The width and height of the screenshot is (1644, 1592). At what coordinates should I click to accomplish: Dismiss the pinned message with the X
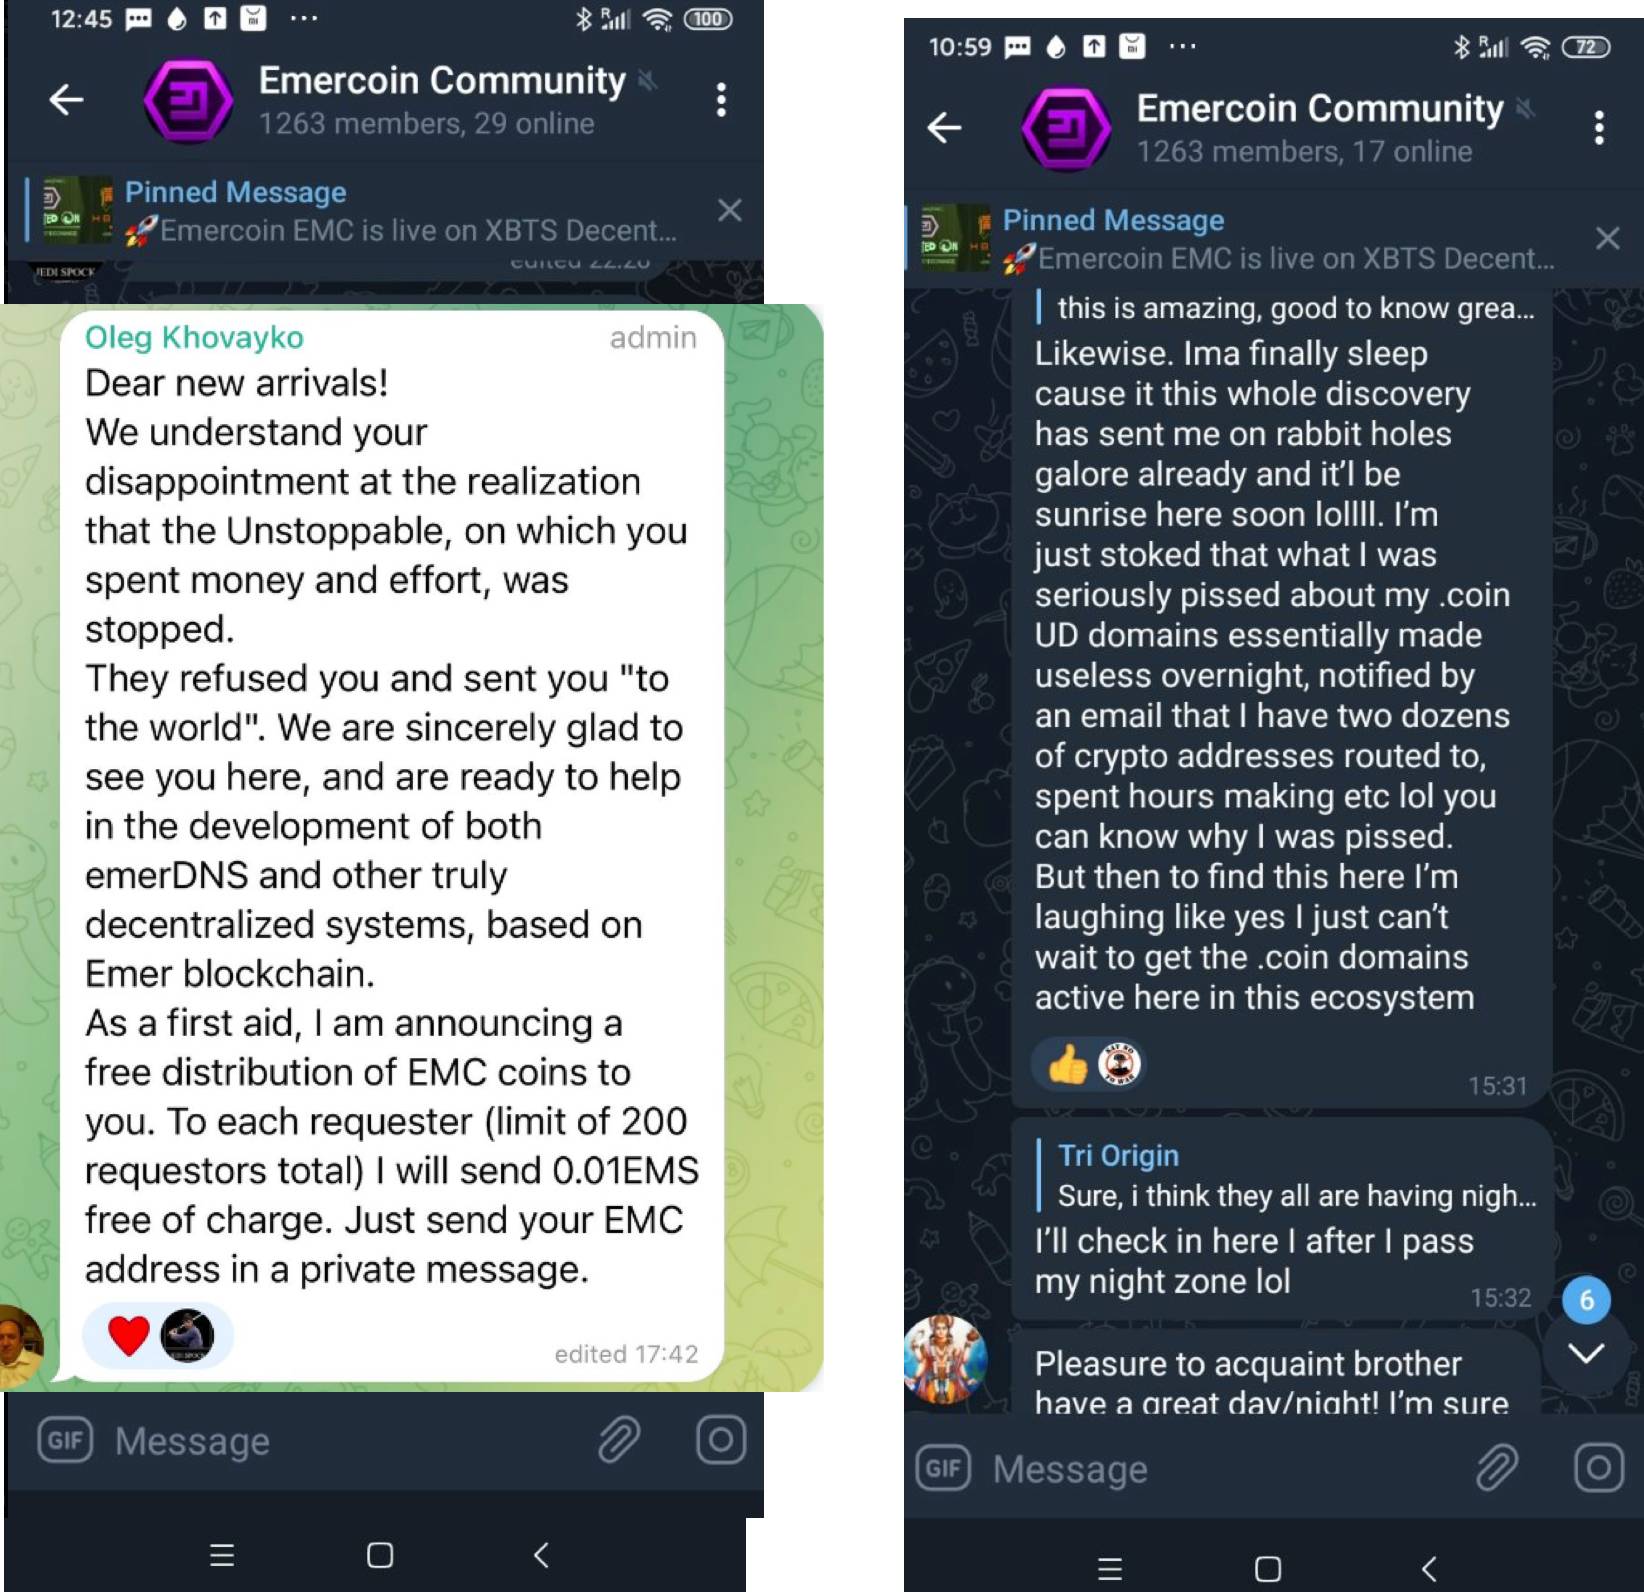pyautogui.click(x=730, y=209)
